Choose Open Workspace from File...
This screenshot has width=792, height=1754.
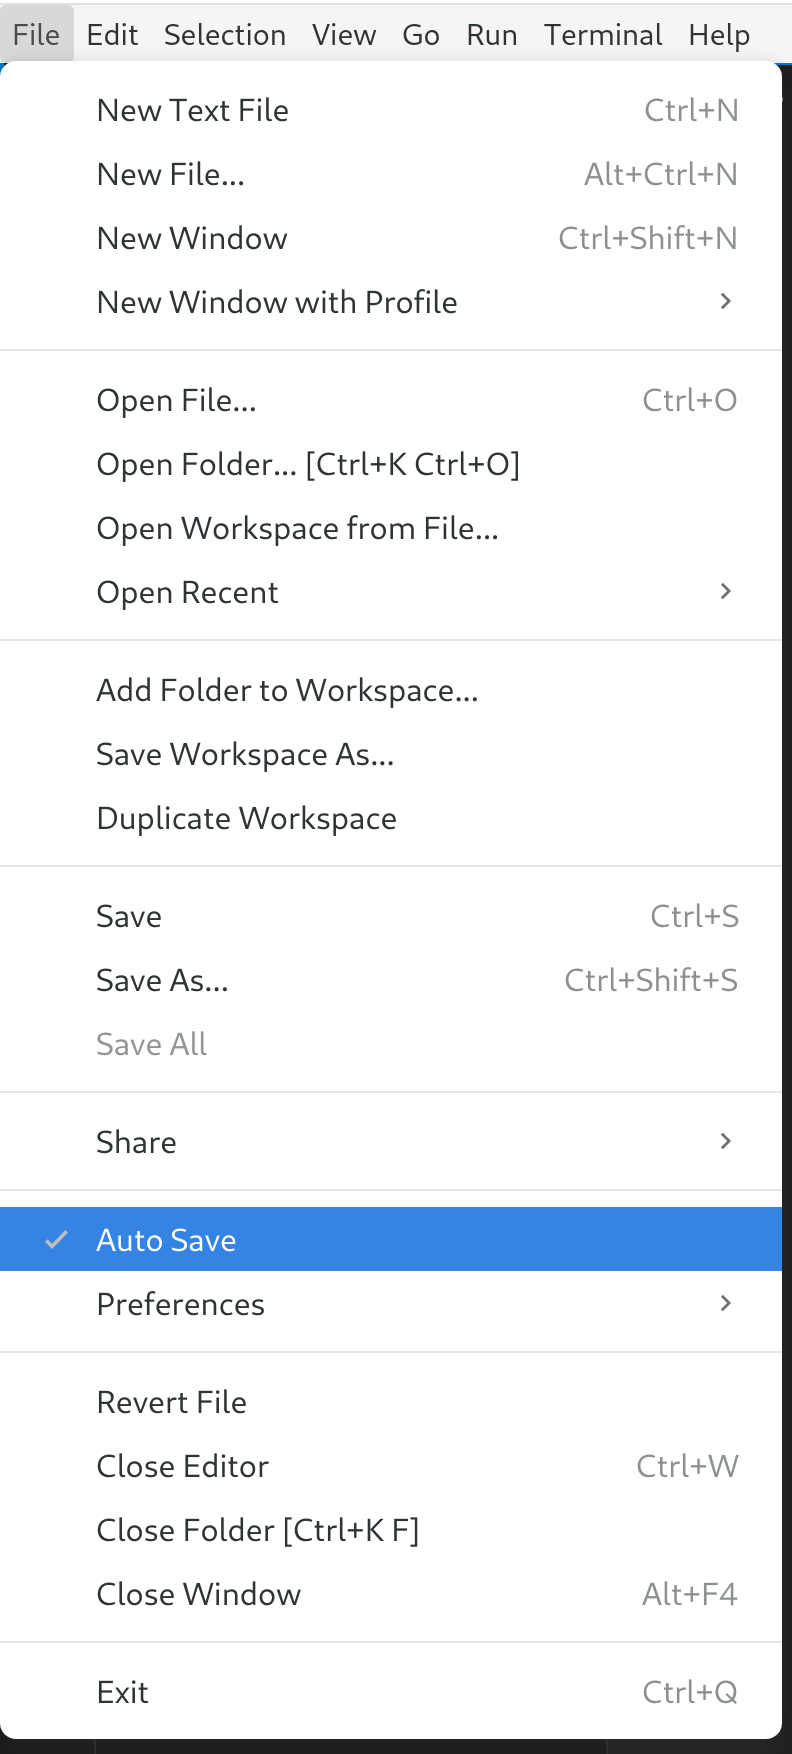click(x=297, y=528)
